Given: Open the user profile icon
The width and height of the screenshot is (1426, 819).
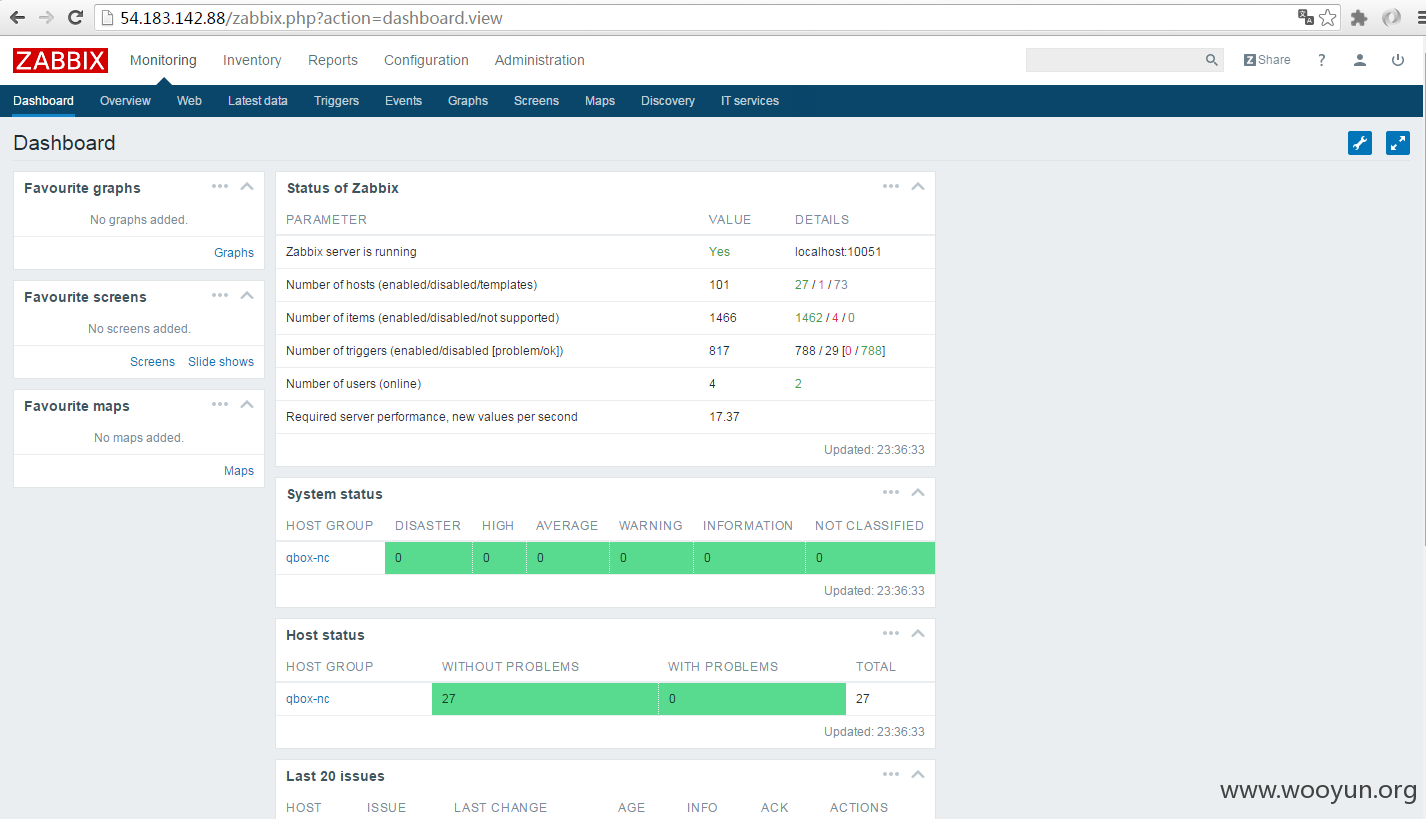Looking at the screenshot, I should 1360,60.
